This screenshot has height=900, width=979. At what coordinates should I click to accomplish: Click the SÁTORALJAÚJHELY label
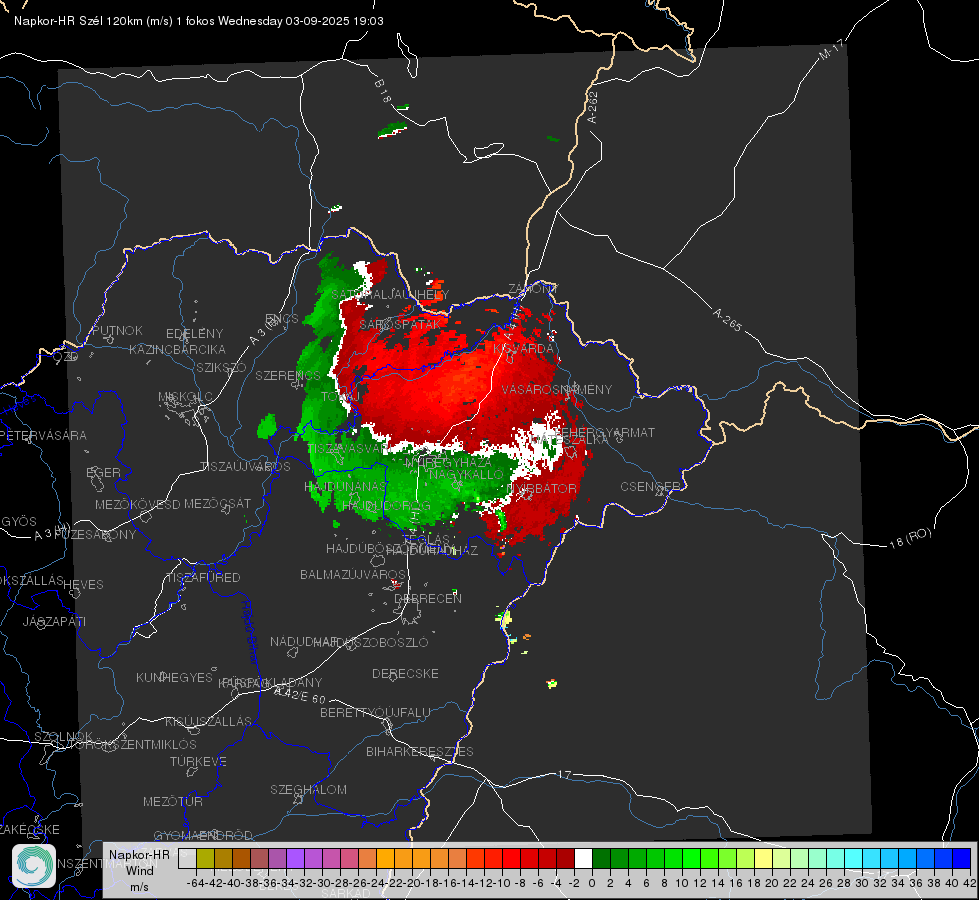pos(390,294)
